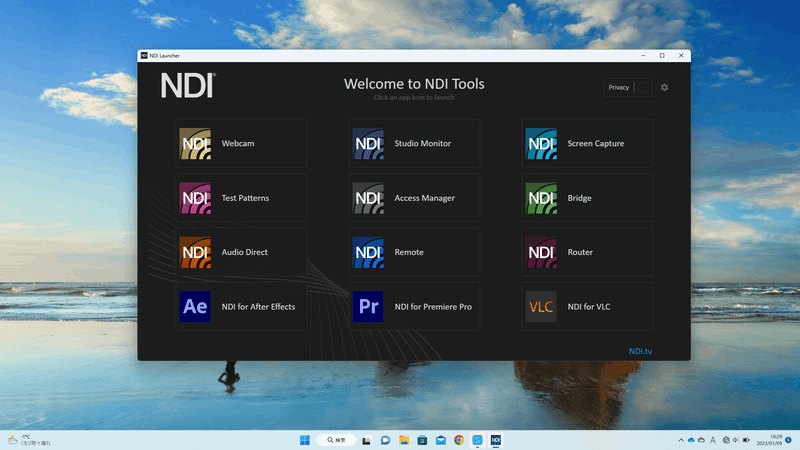Open the Windows Start menu
Image resolution: width=800 pixels, height=450 pixels.
click(305, 440)
